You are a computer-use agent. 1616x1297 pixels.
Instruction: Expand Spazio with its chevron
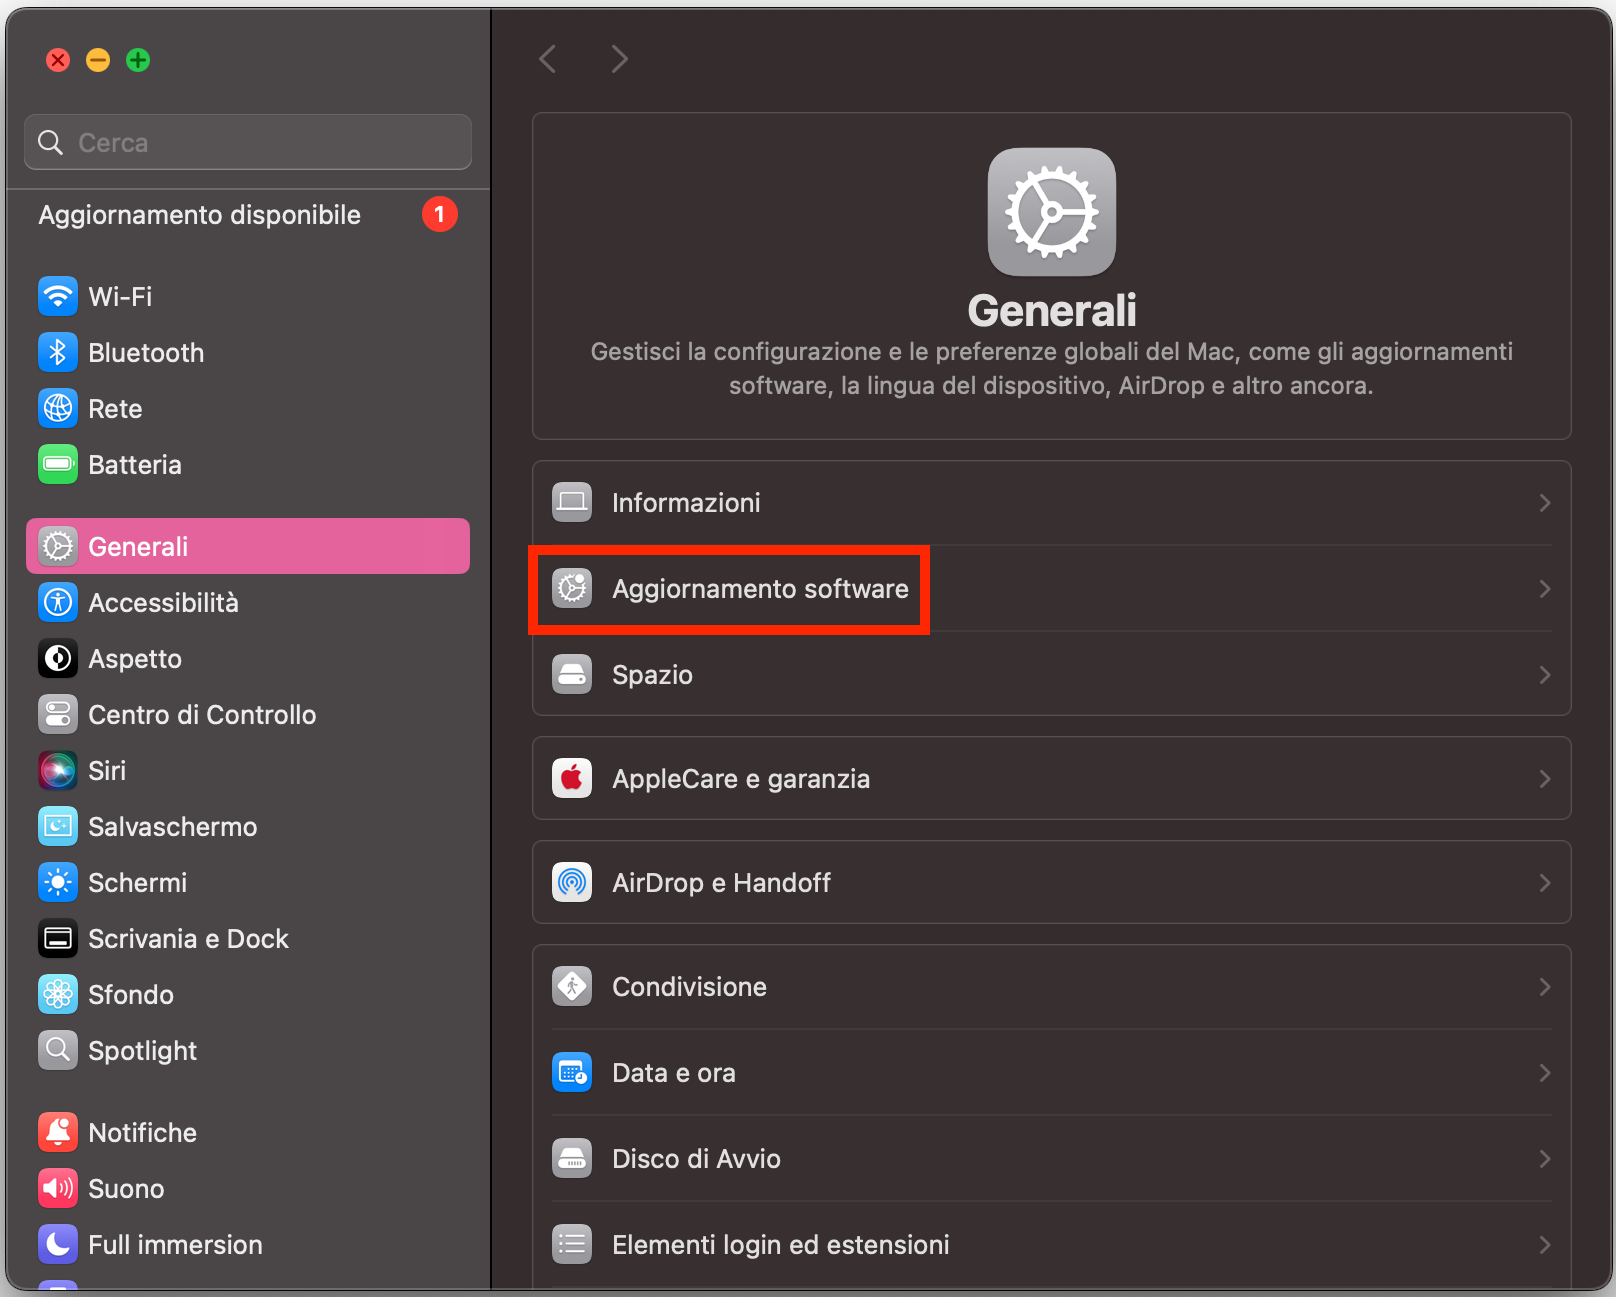(x=1545, y=674)
